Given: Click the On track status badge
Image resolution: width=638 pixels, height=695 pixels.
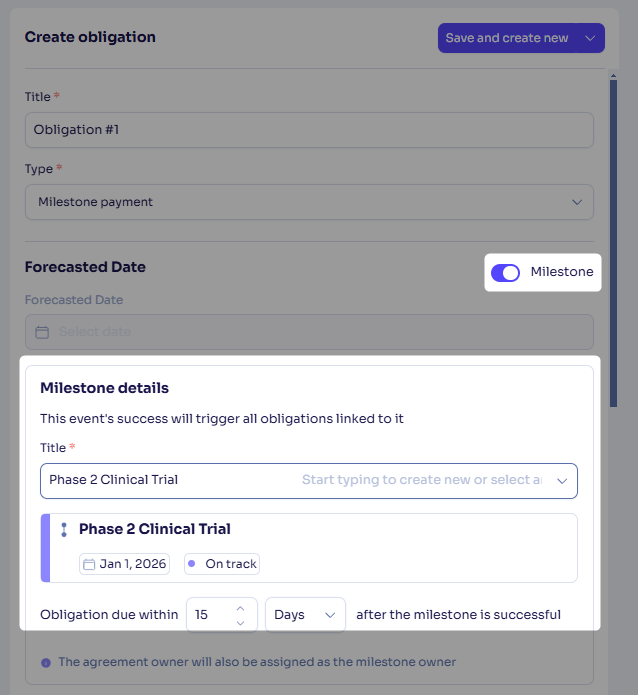Looking at the screenshot, I should (x=222, y=564).
